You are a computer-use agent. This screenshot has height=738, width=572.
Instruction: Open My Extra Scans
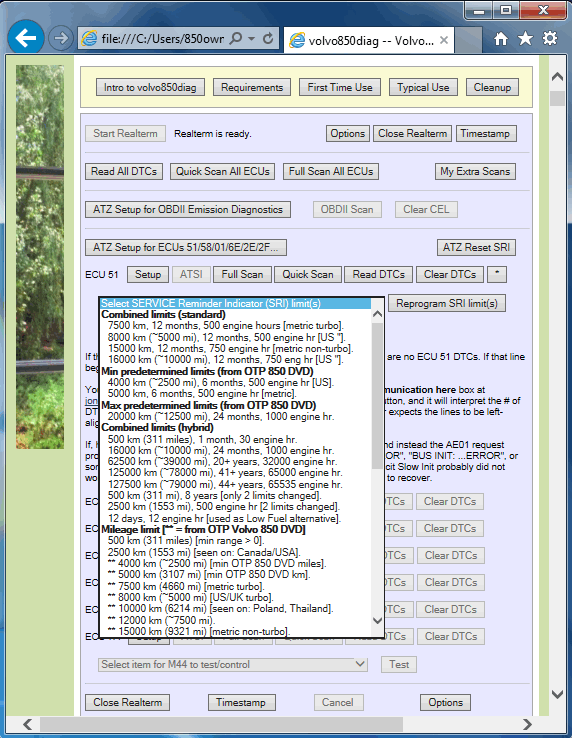click(475, 171)
